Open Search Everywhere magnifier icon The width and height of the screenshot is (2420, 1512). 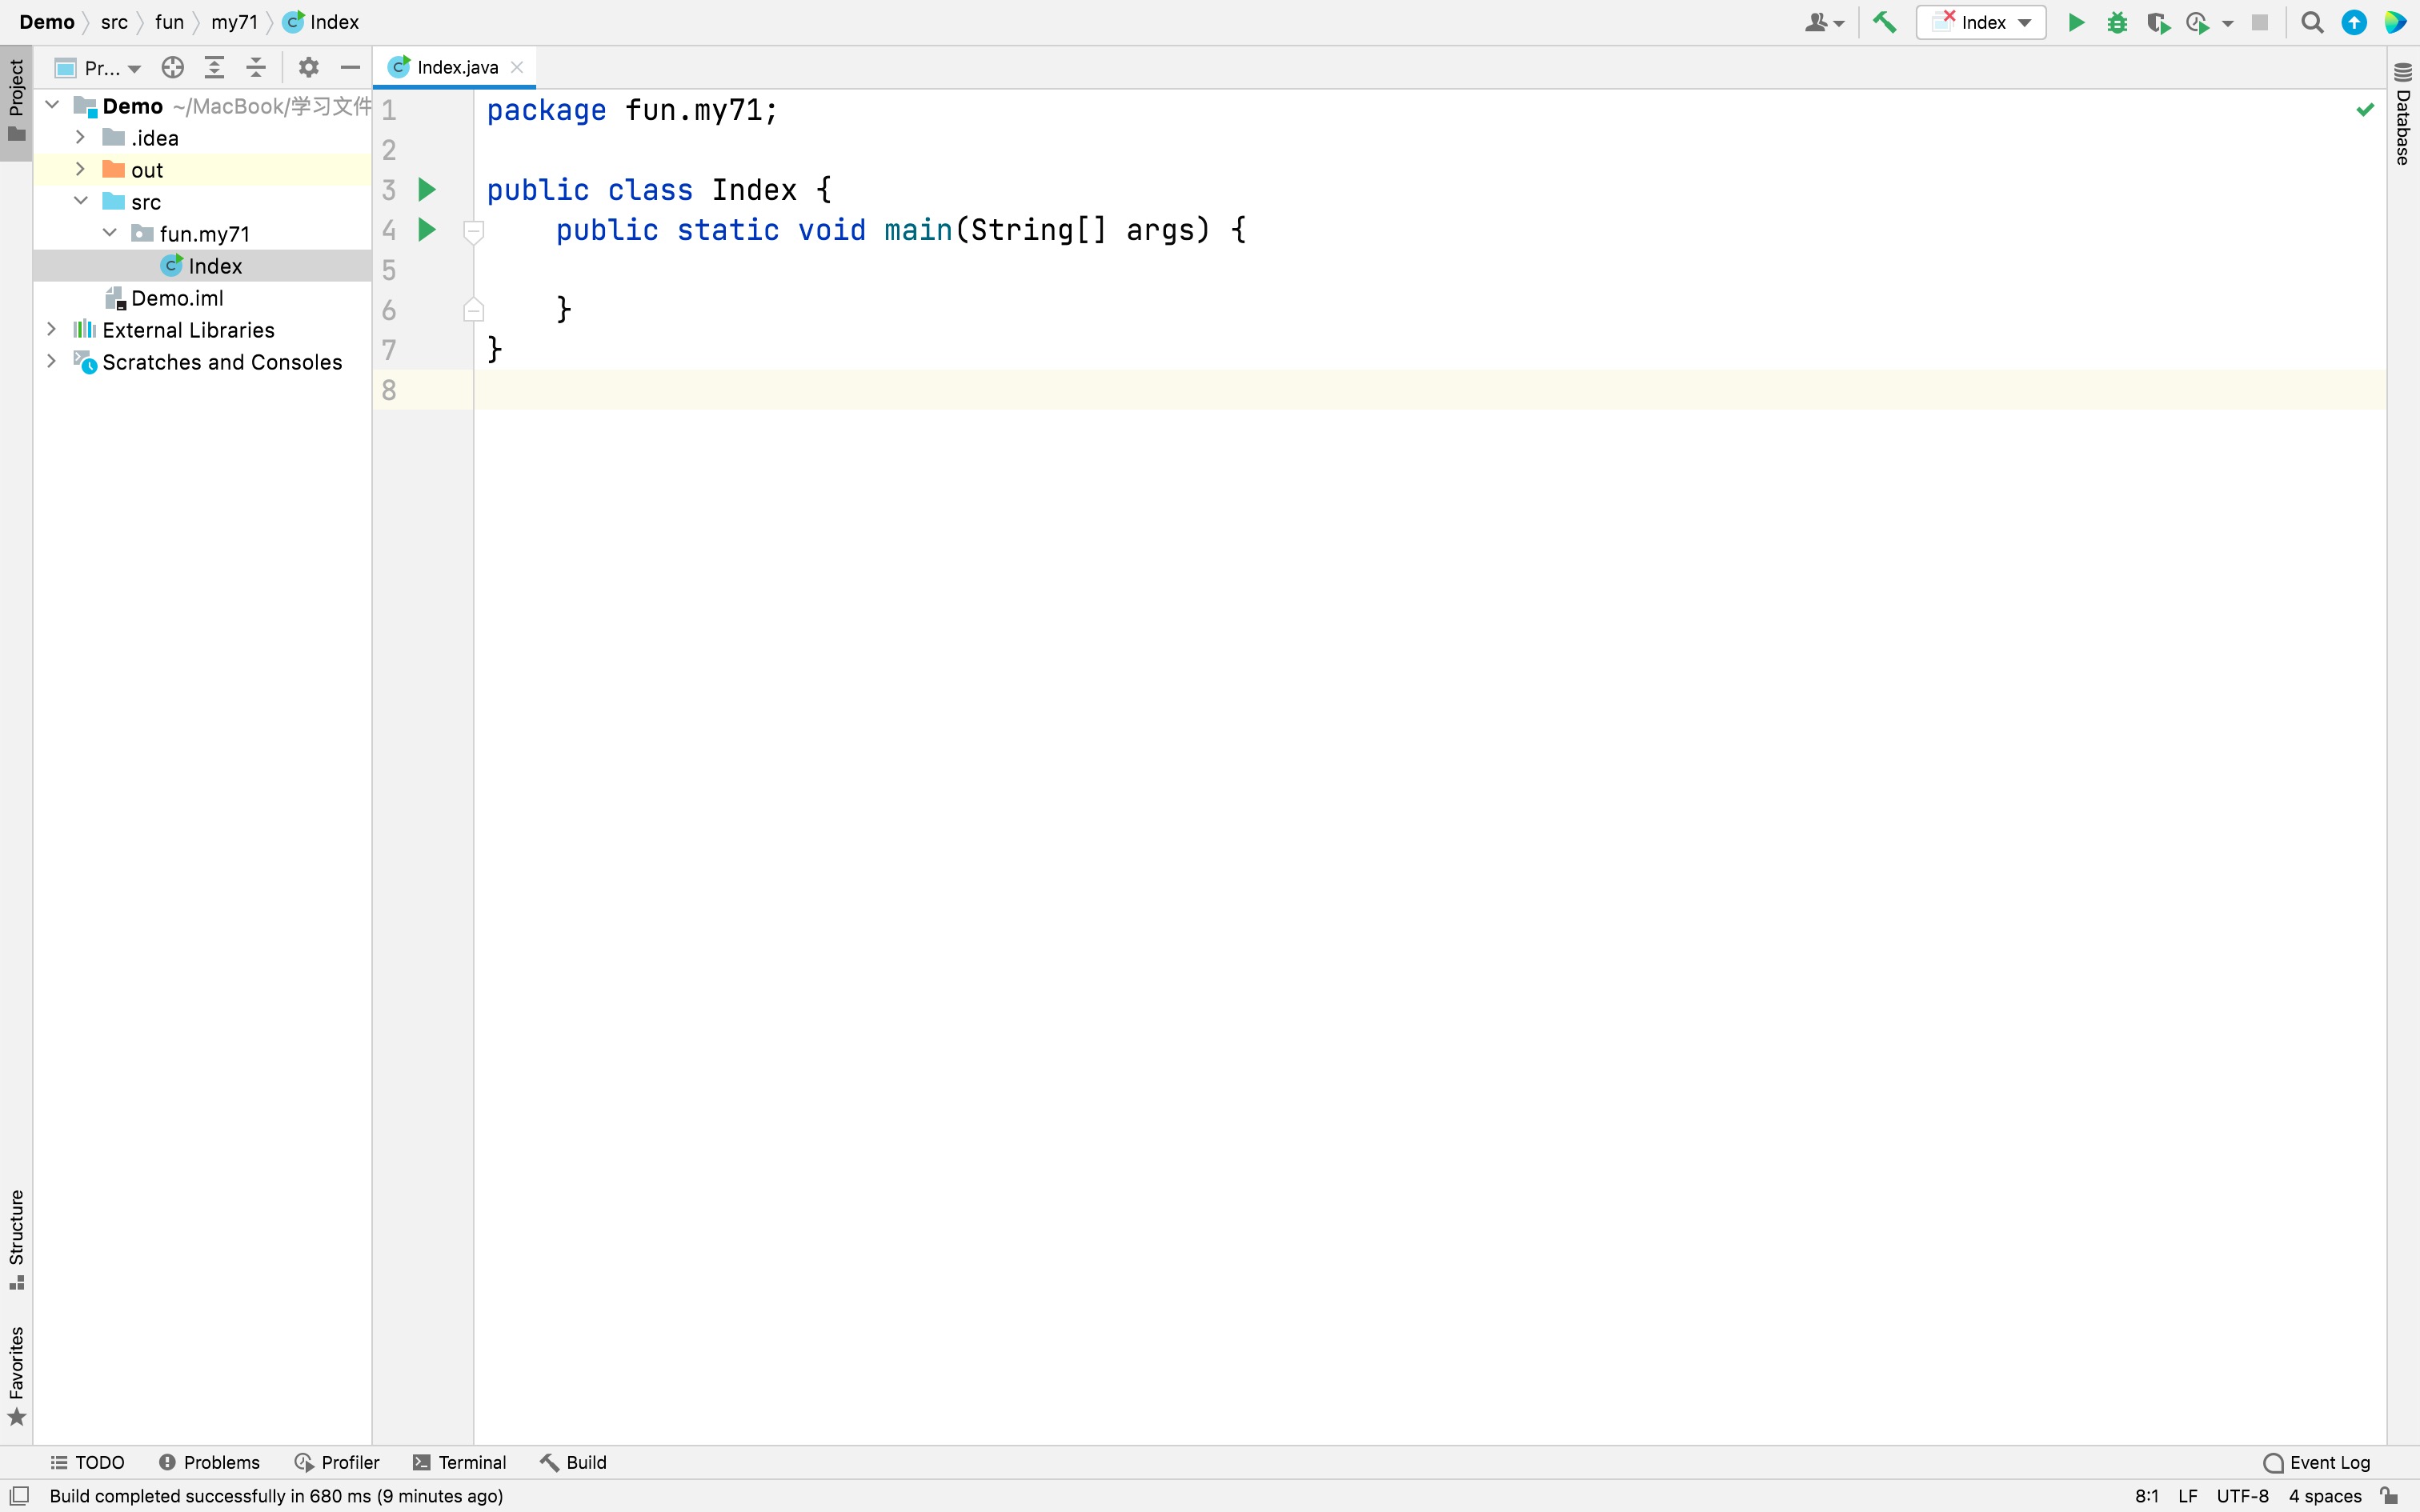(2311, 22)
